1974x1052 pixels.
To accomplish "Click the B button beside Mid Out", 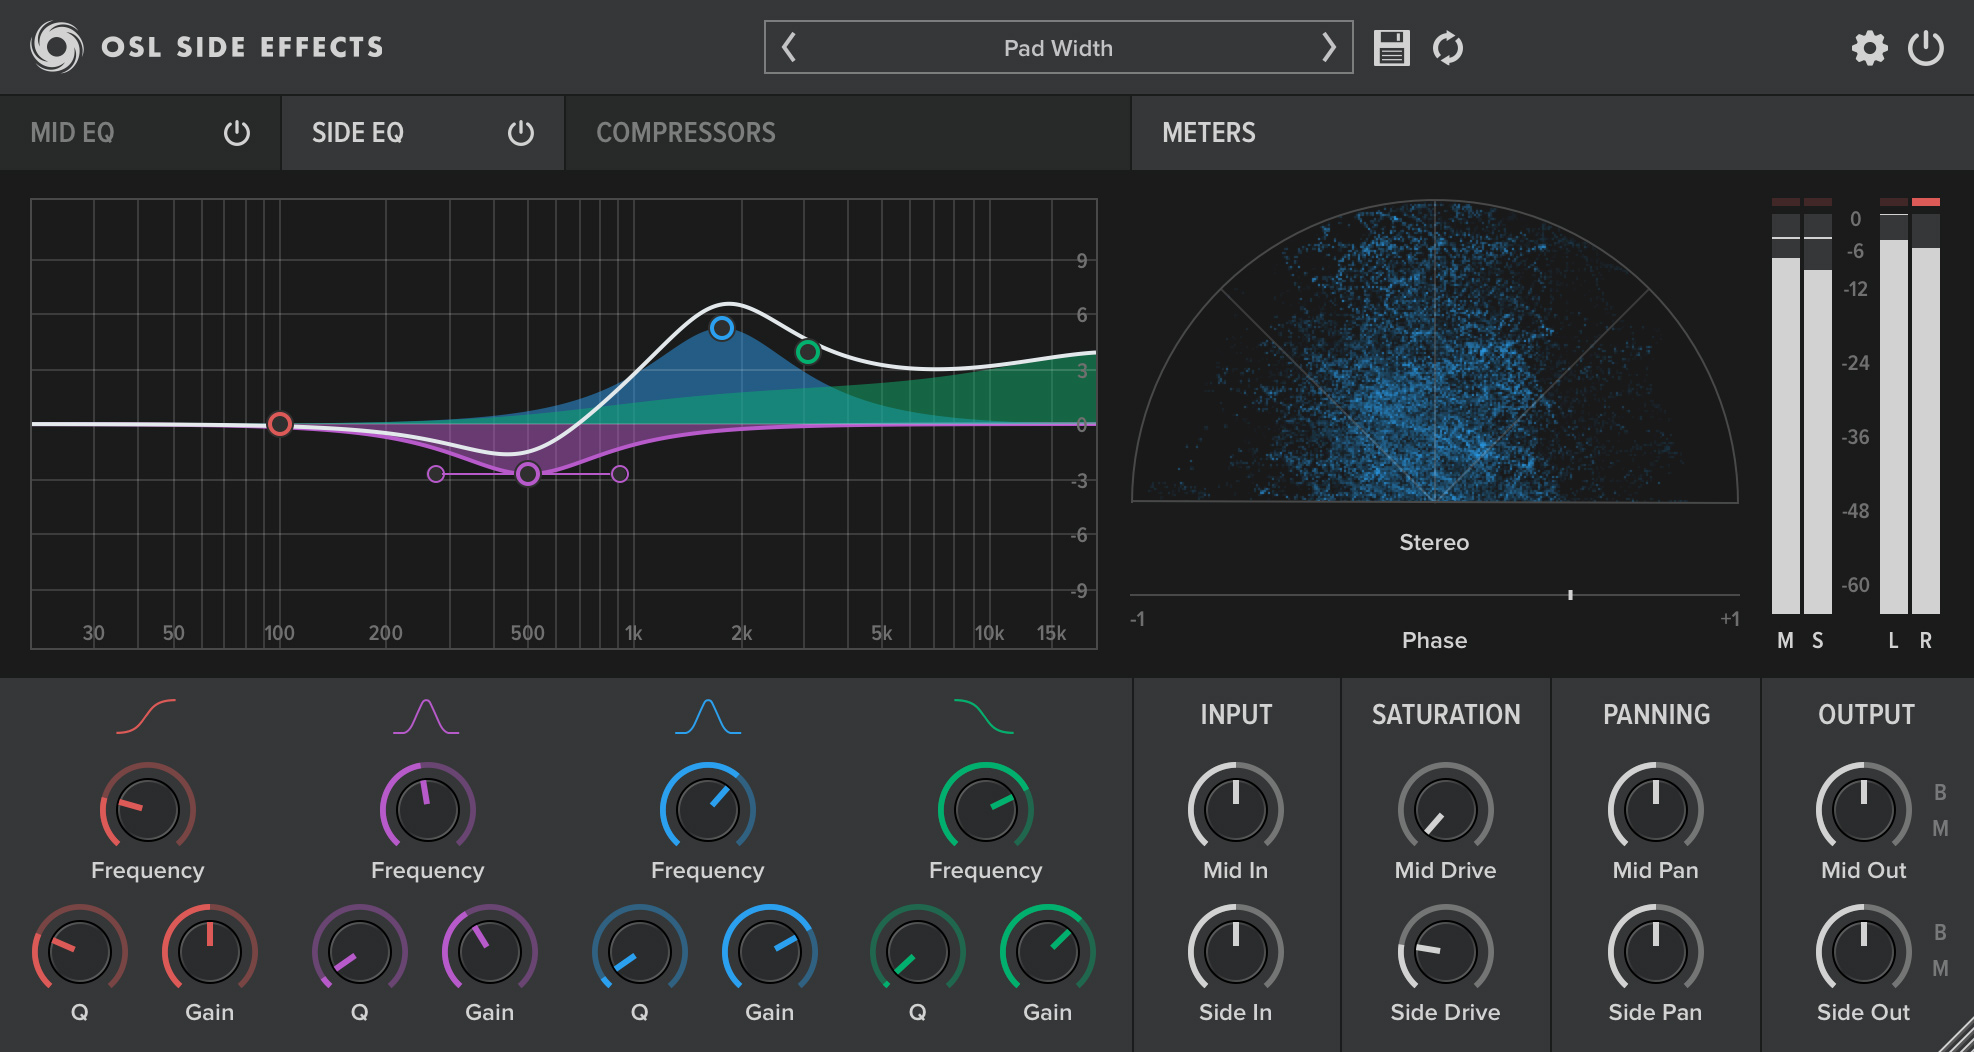I will coord(1940,792).
